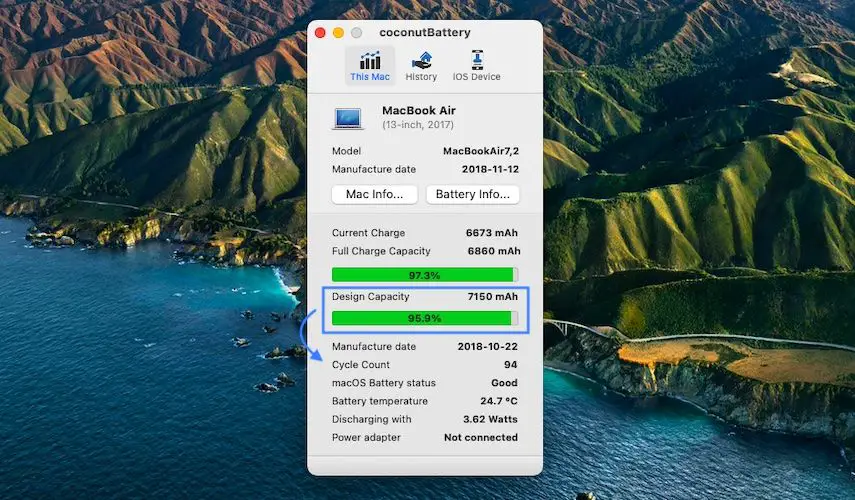855x500 pixels.
Task: Open the Mac Info... button
Action: pos(375,194)
